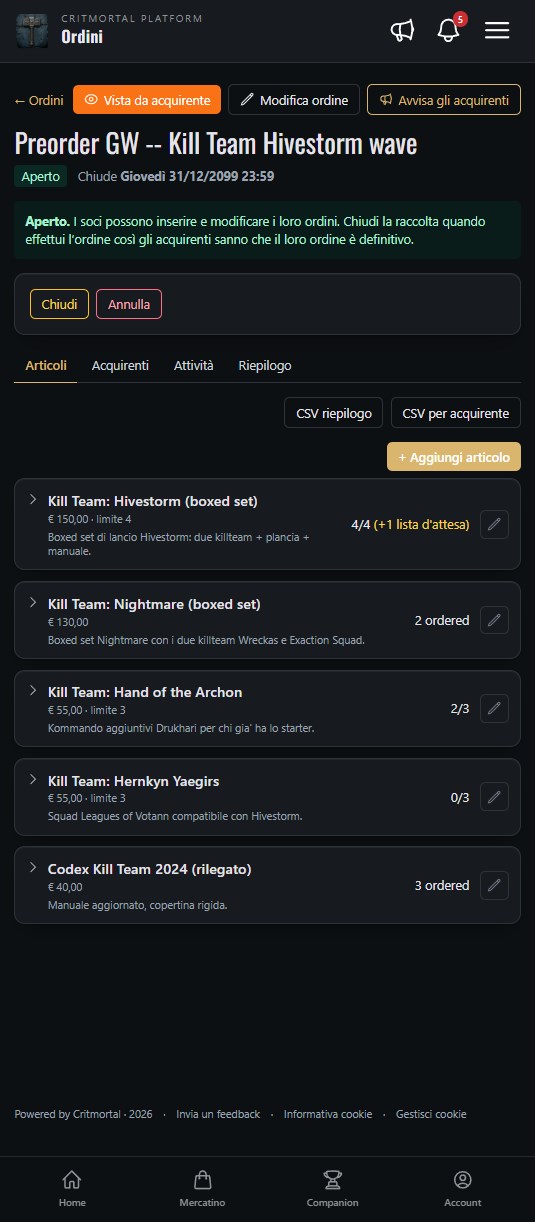Edit Kill Team: Nightmare item pencil icon
The height and width of the screenshot is (1222, 535).
(494, 620)
